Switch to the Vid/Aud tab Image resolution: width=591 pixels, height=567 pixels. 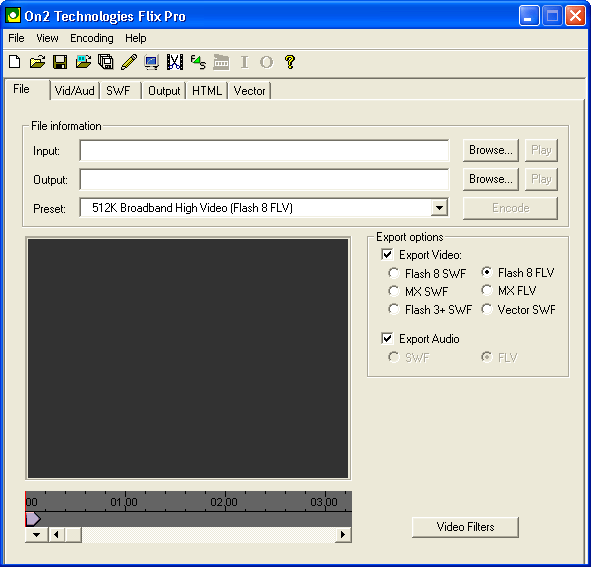[75, 91]
